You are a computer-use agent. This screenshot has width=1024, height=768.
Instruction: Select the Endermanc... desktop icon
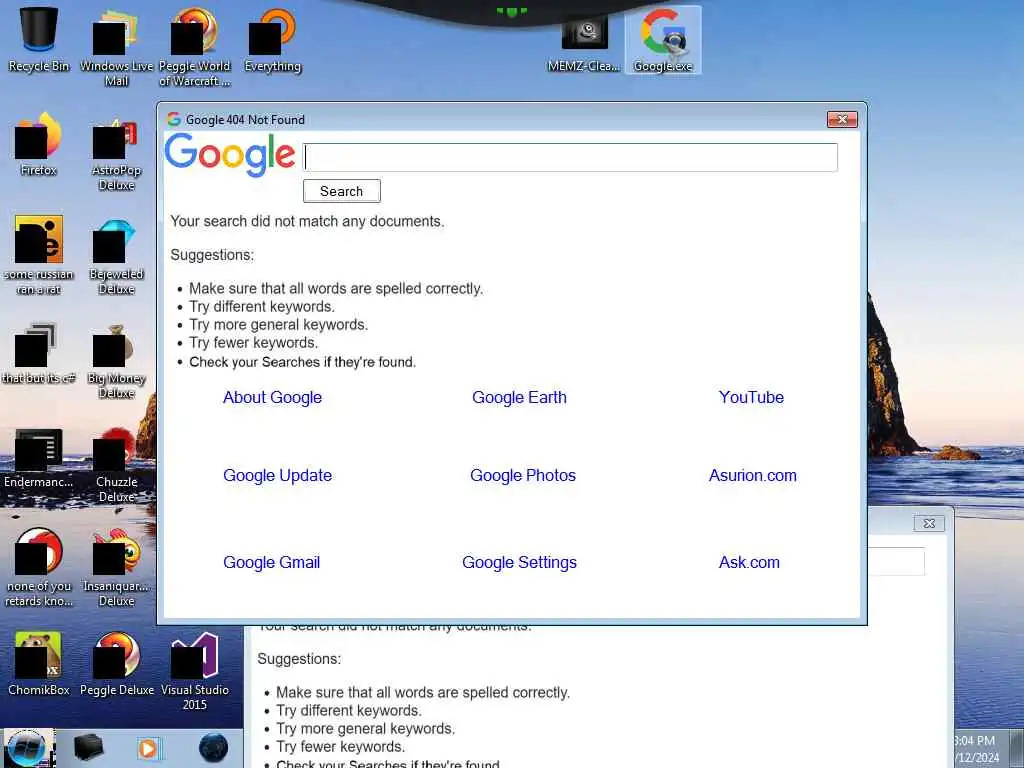click(39, 458)
